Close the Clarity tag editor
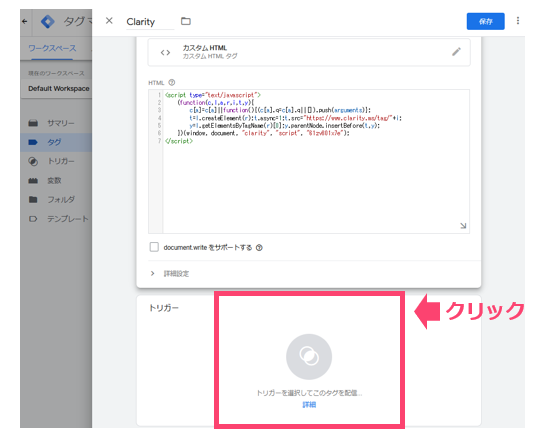This screenshot has height=442, width=560. (109, 21)
